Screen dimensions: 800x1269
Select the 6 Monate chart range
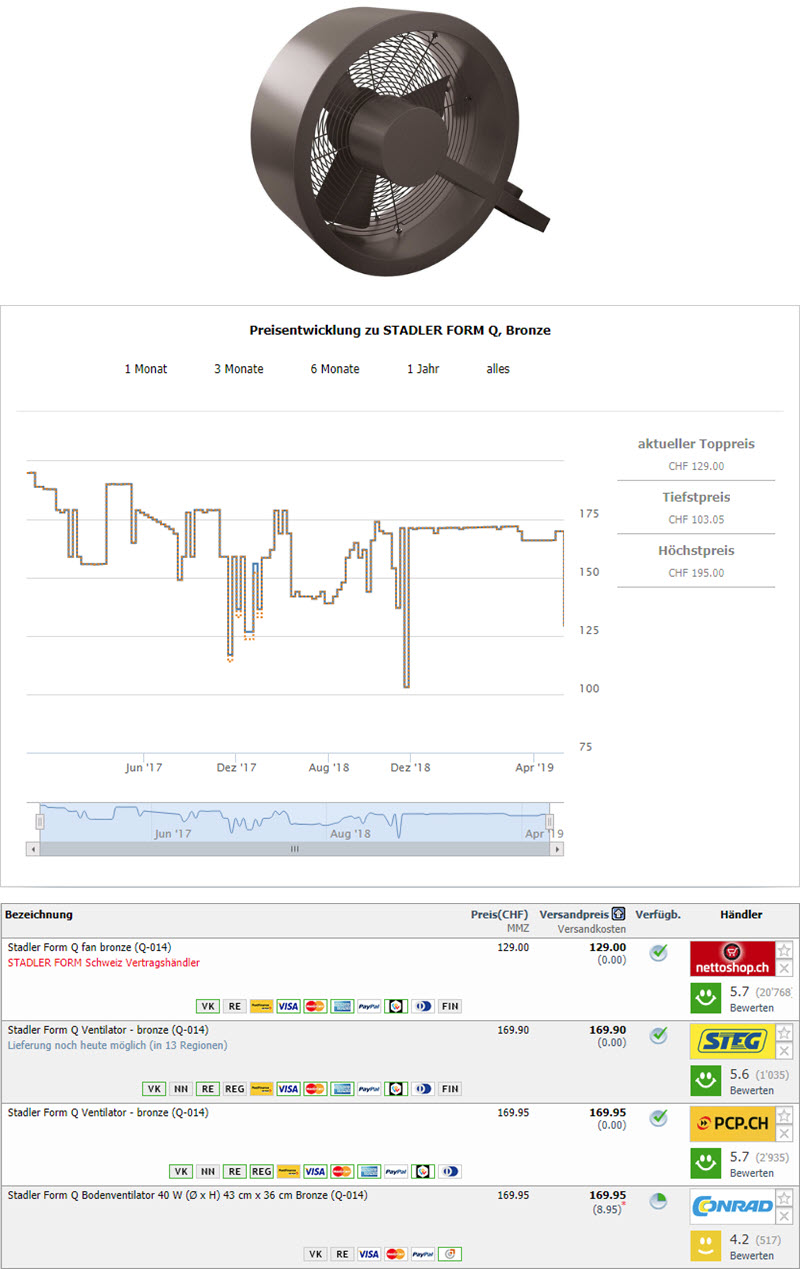(335, 369)
